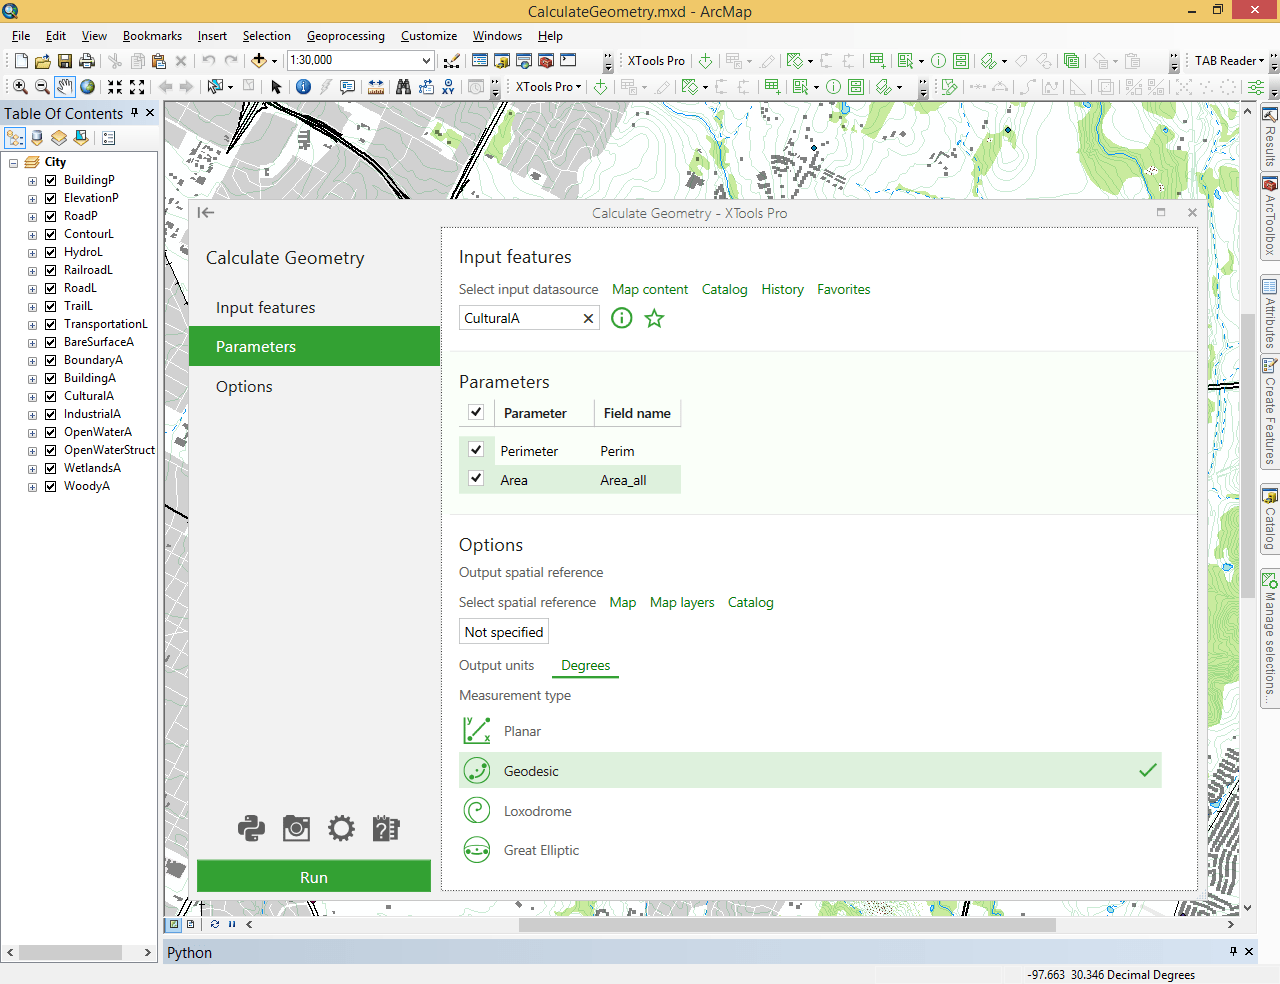Screen dimensions: 1280x984
Task: Show info for the CulturalA datasource
Action: click(x=622, y=318)
